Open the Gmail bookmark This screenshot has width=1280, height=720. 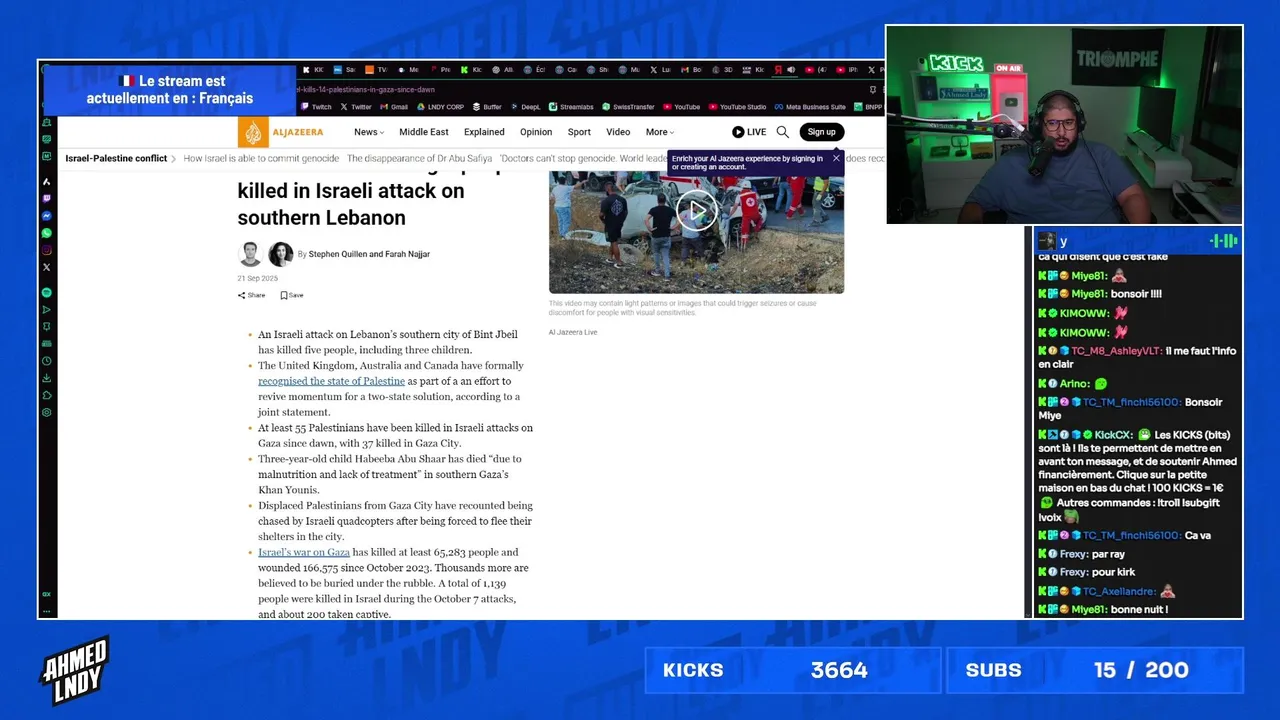tap(394, 106)
